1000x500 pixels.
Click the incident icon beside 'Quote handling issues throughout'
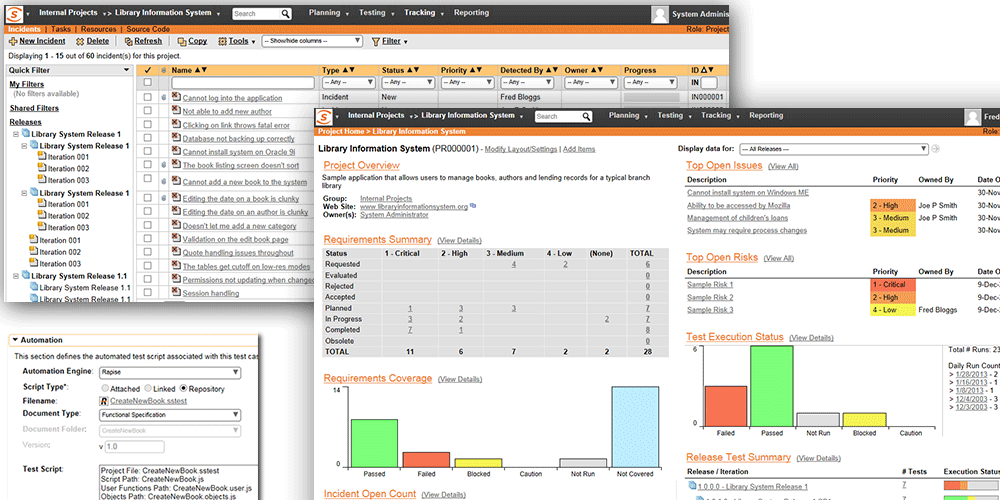176,251
